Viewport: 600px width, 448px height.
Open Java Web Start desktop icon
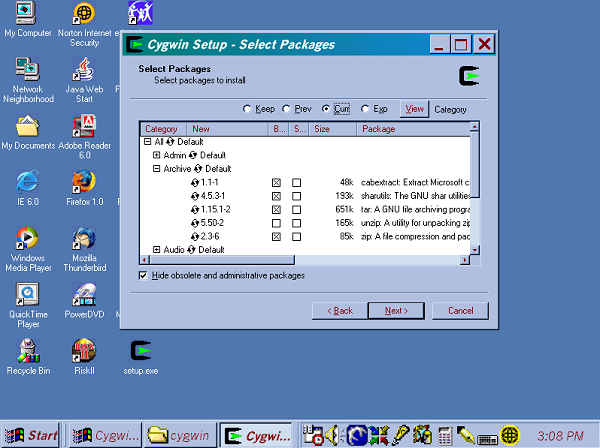[84, 80]
